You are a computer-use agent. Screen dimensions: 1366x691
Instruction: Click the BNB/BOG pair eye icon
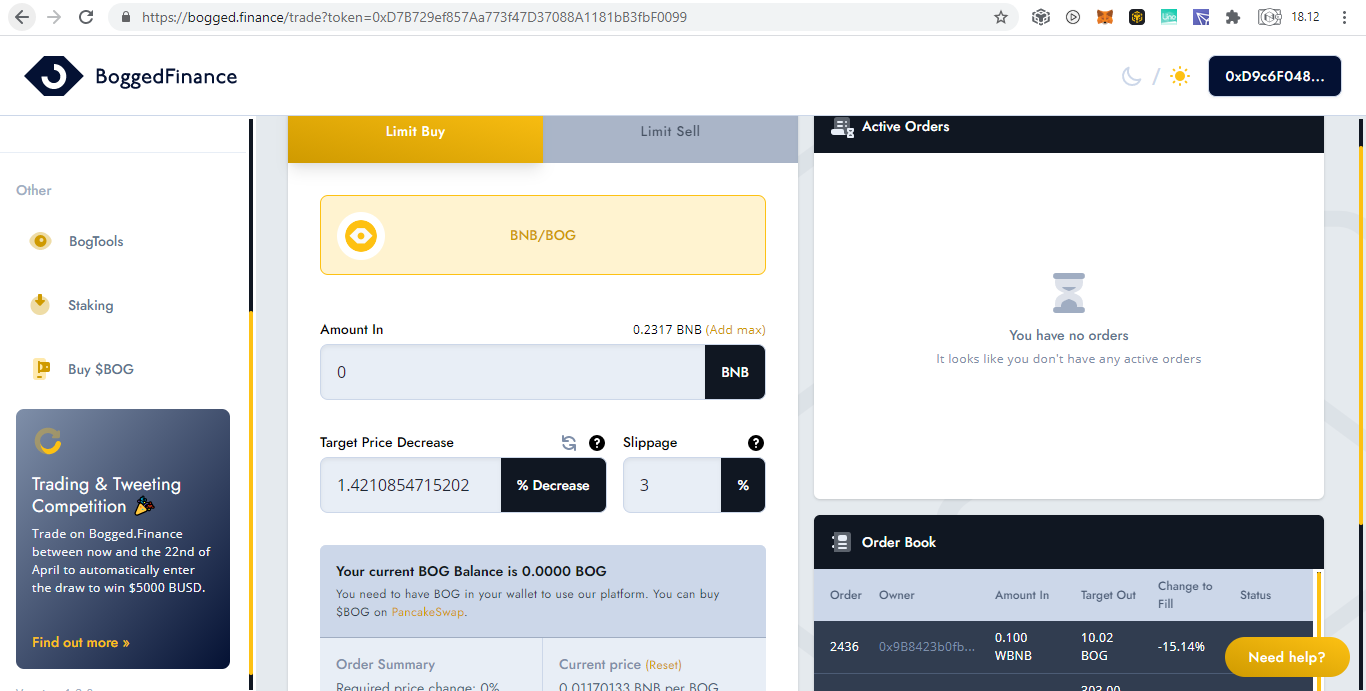click(361, 236)
